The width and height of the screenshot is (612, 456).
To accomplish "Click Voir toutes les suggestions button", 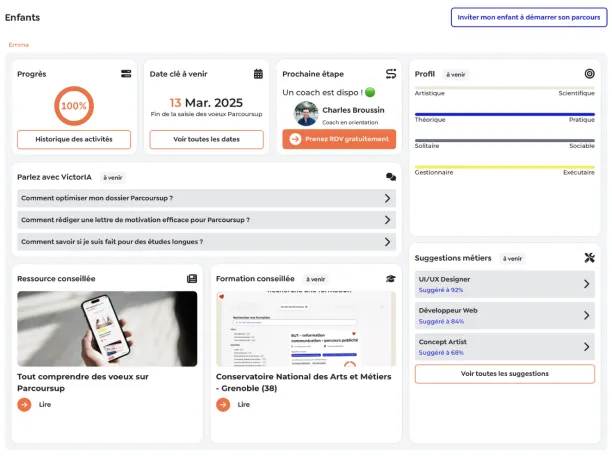I will 505,374.
